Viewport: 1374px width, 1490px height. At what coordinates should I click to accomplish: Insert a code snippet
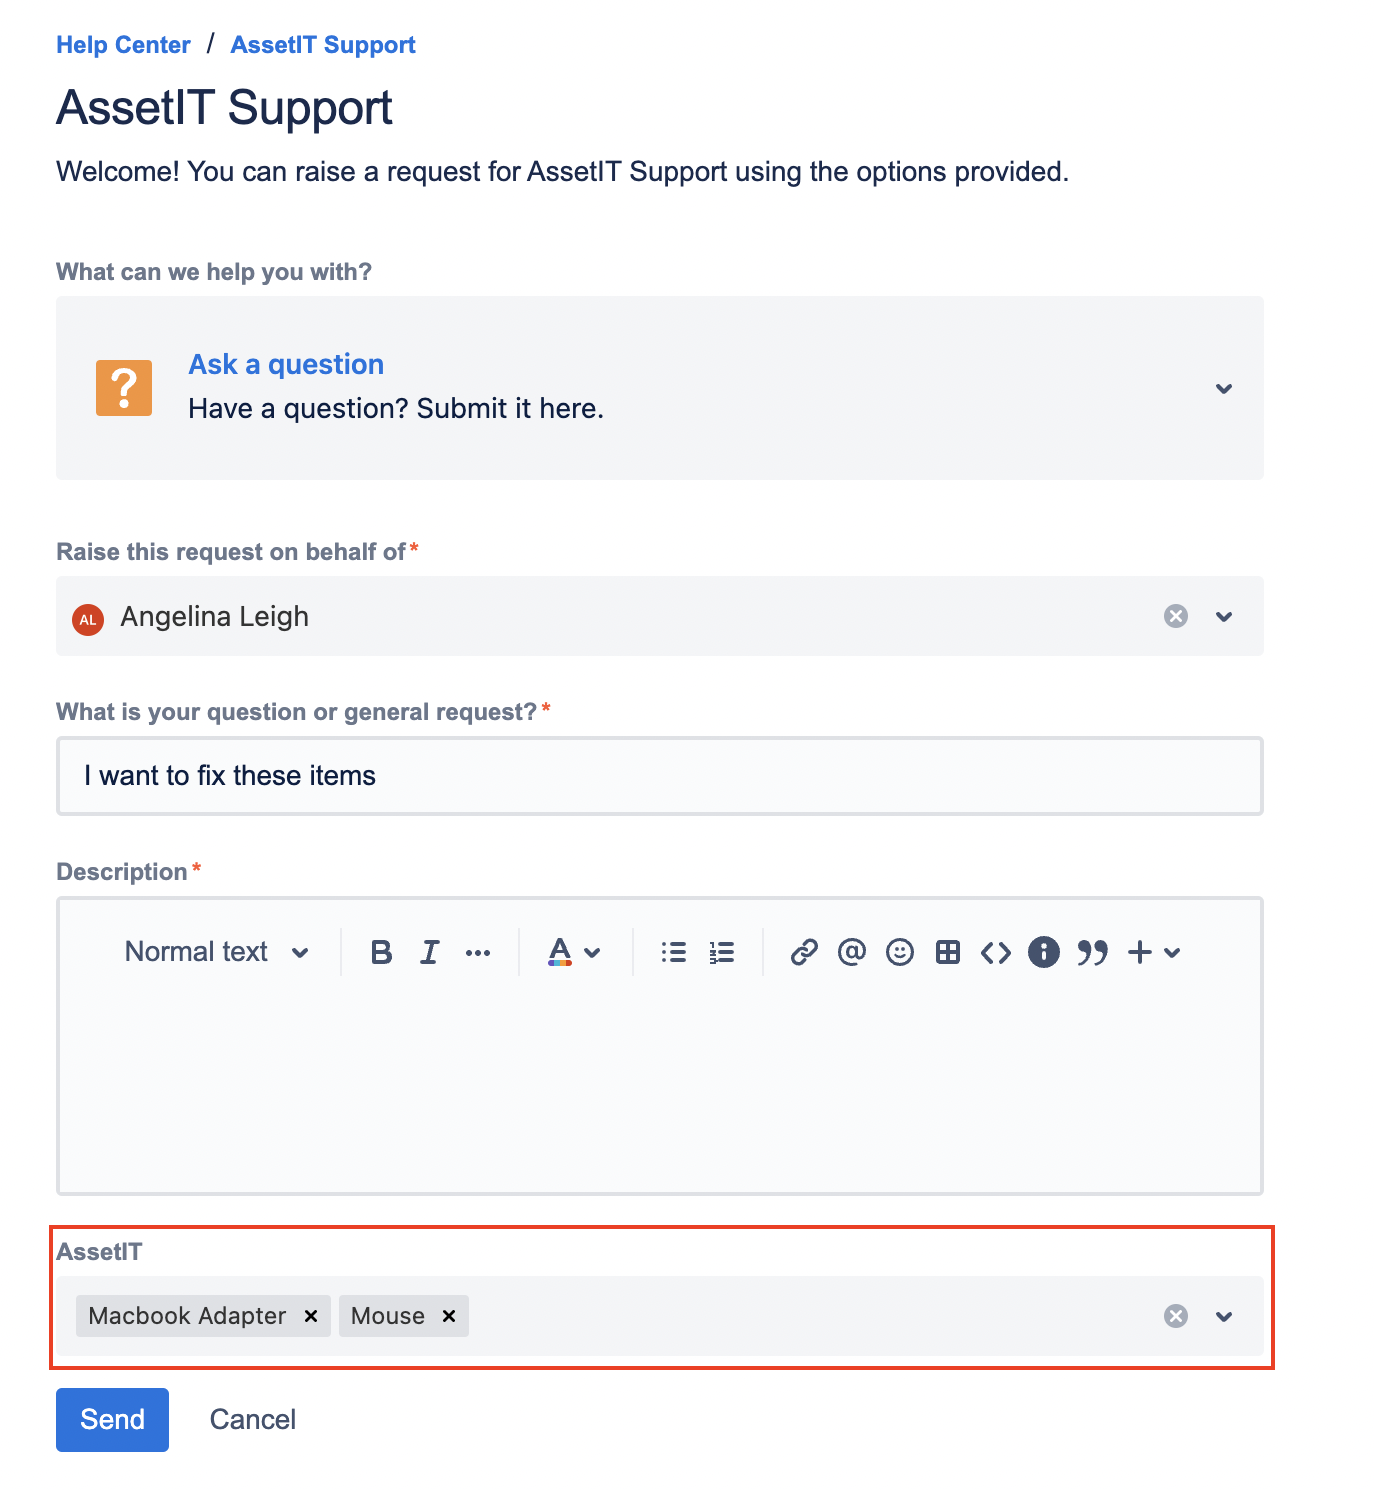point(996,952)
